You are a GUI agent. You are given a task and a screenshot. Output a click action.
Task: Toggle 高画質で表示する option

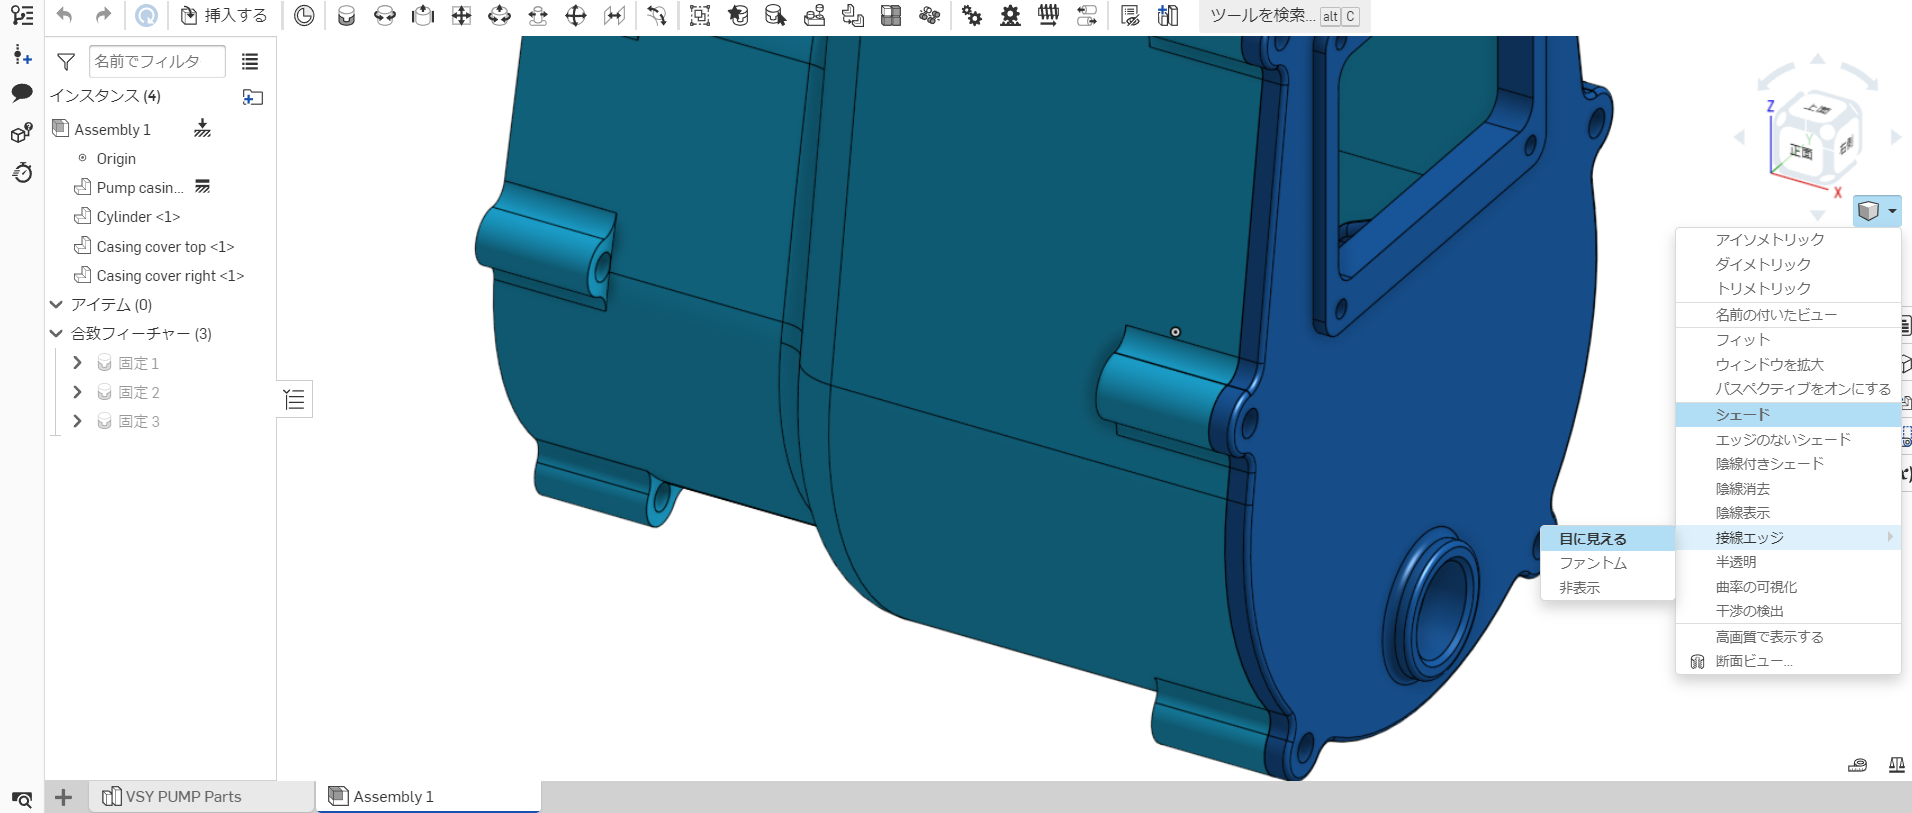[x=1769, y=637]
